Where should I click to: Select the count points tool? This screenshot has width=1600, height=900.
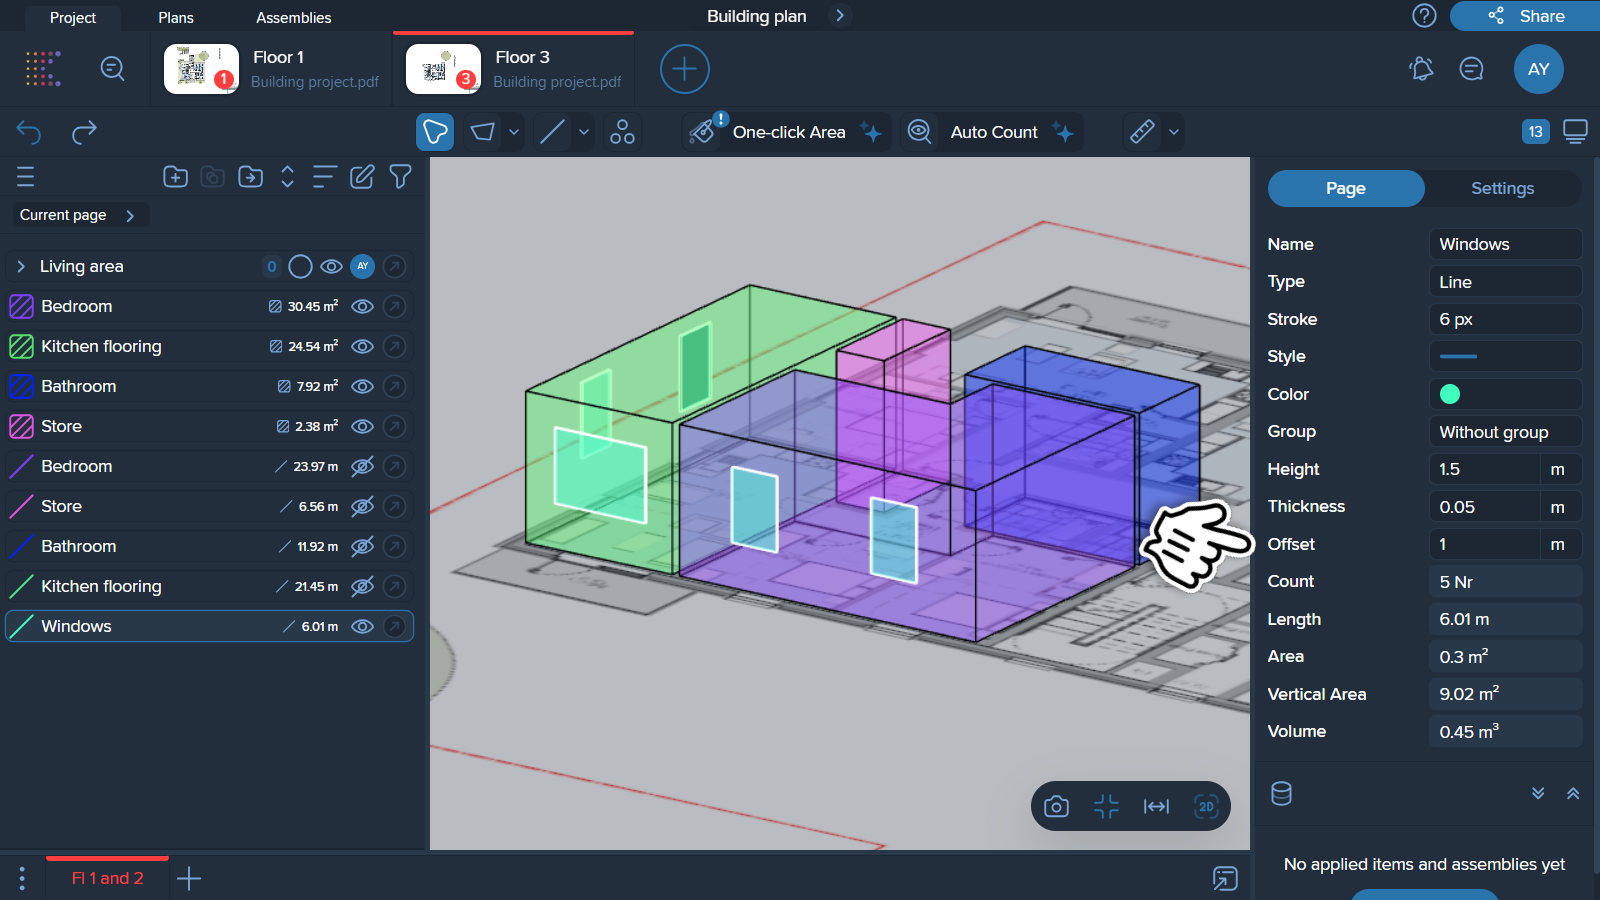[x=622, y=132]
